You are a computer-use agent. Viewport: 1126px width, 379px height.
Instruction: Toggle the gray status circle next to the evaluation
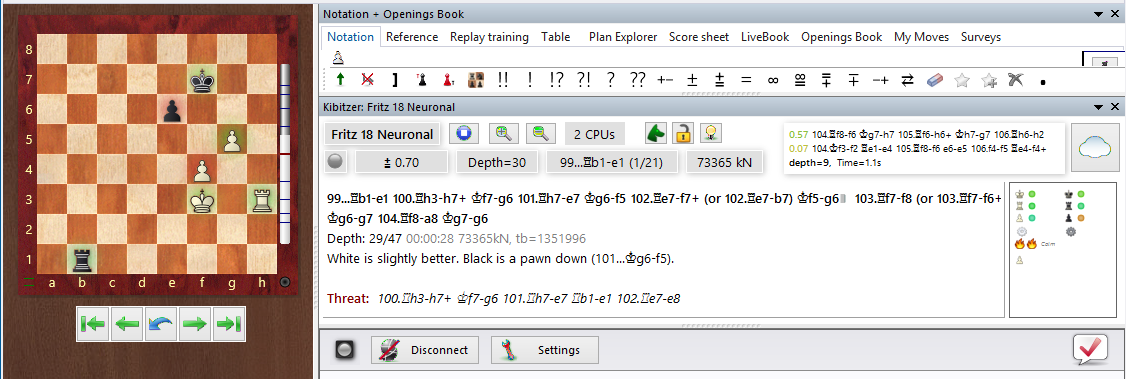[335, 162]
